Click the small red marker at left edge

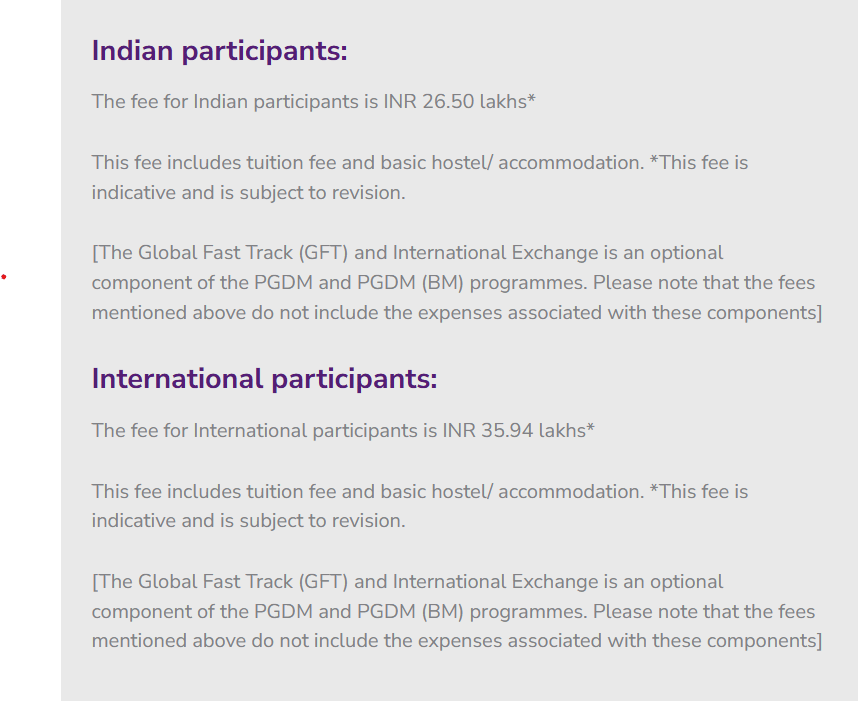pos(4,276)
